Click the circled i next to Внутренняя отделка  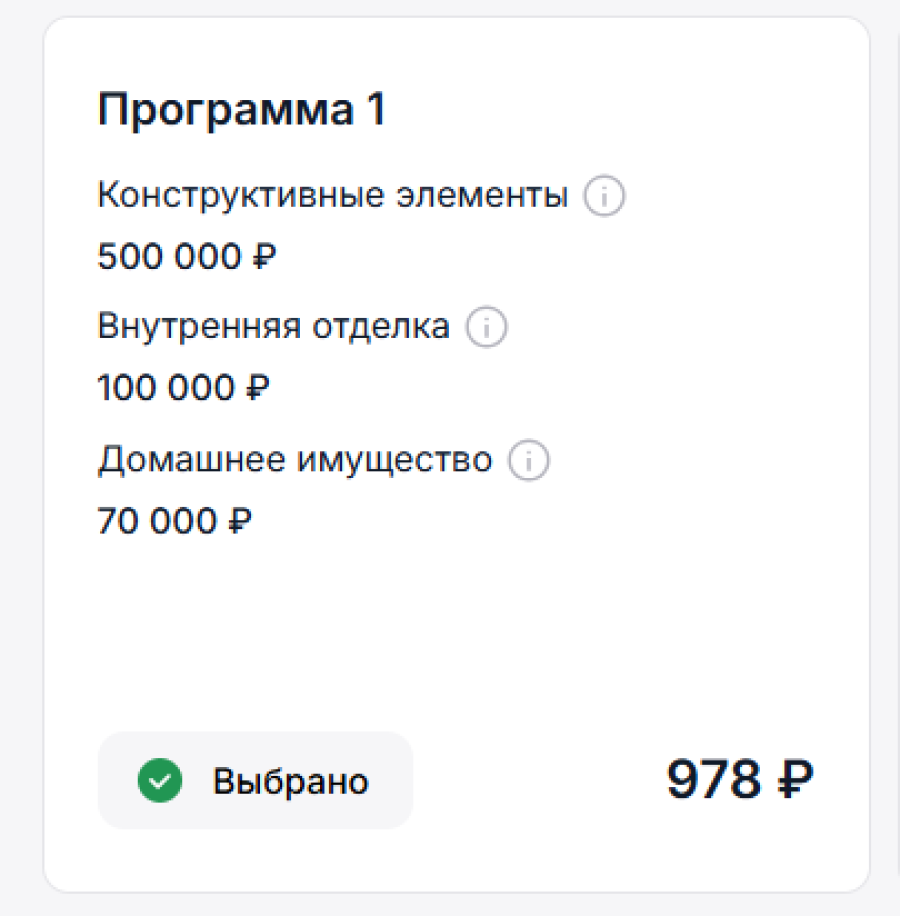(485, 326)
